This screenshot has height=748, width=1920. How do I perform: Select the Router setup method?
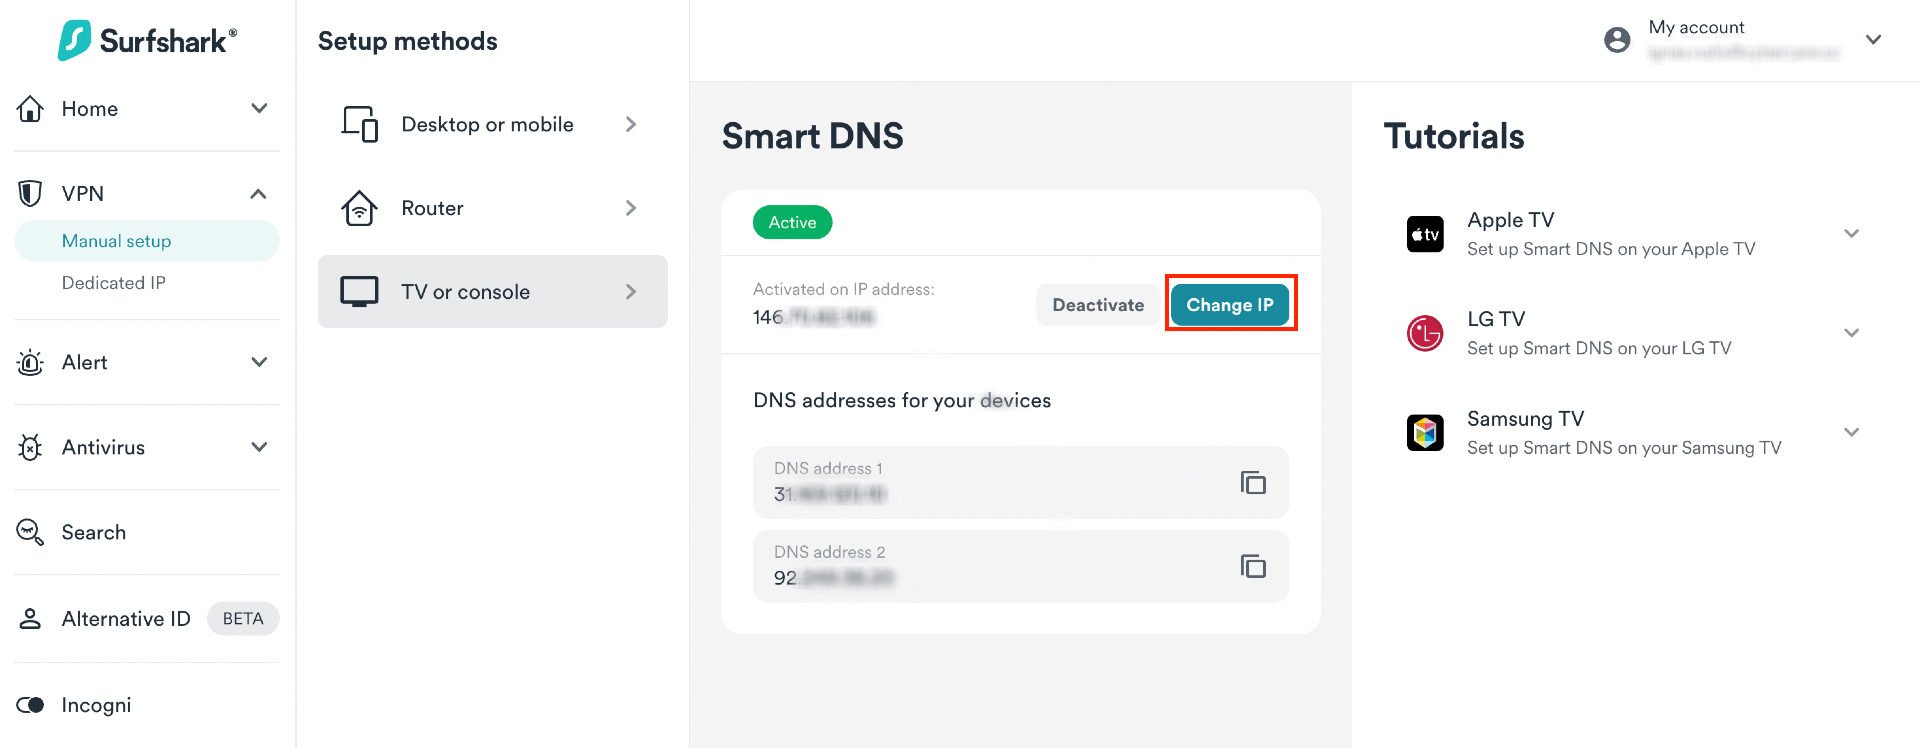pyautogui.click(x=493, y=208)
